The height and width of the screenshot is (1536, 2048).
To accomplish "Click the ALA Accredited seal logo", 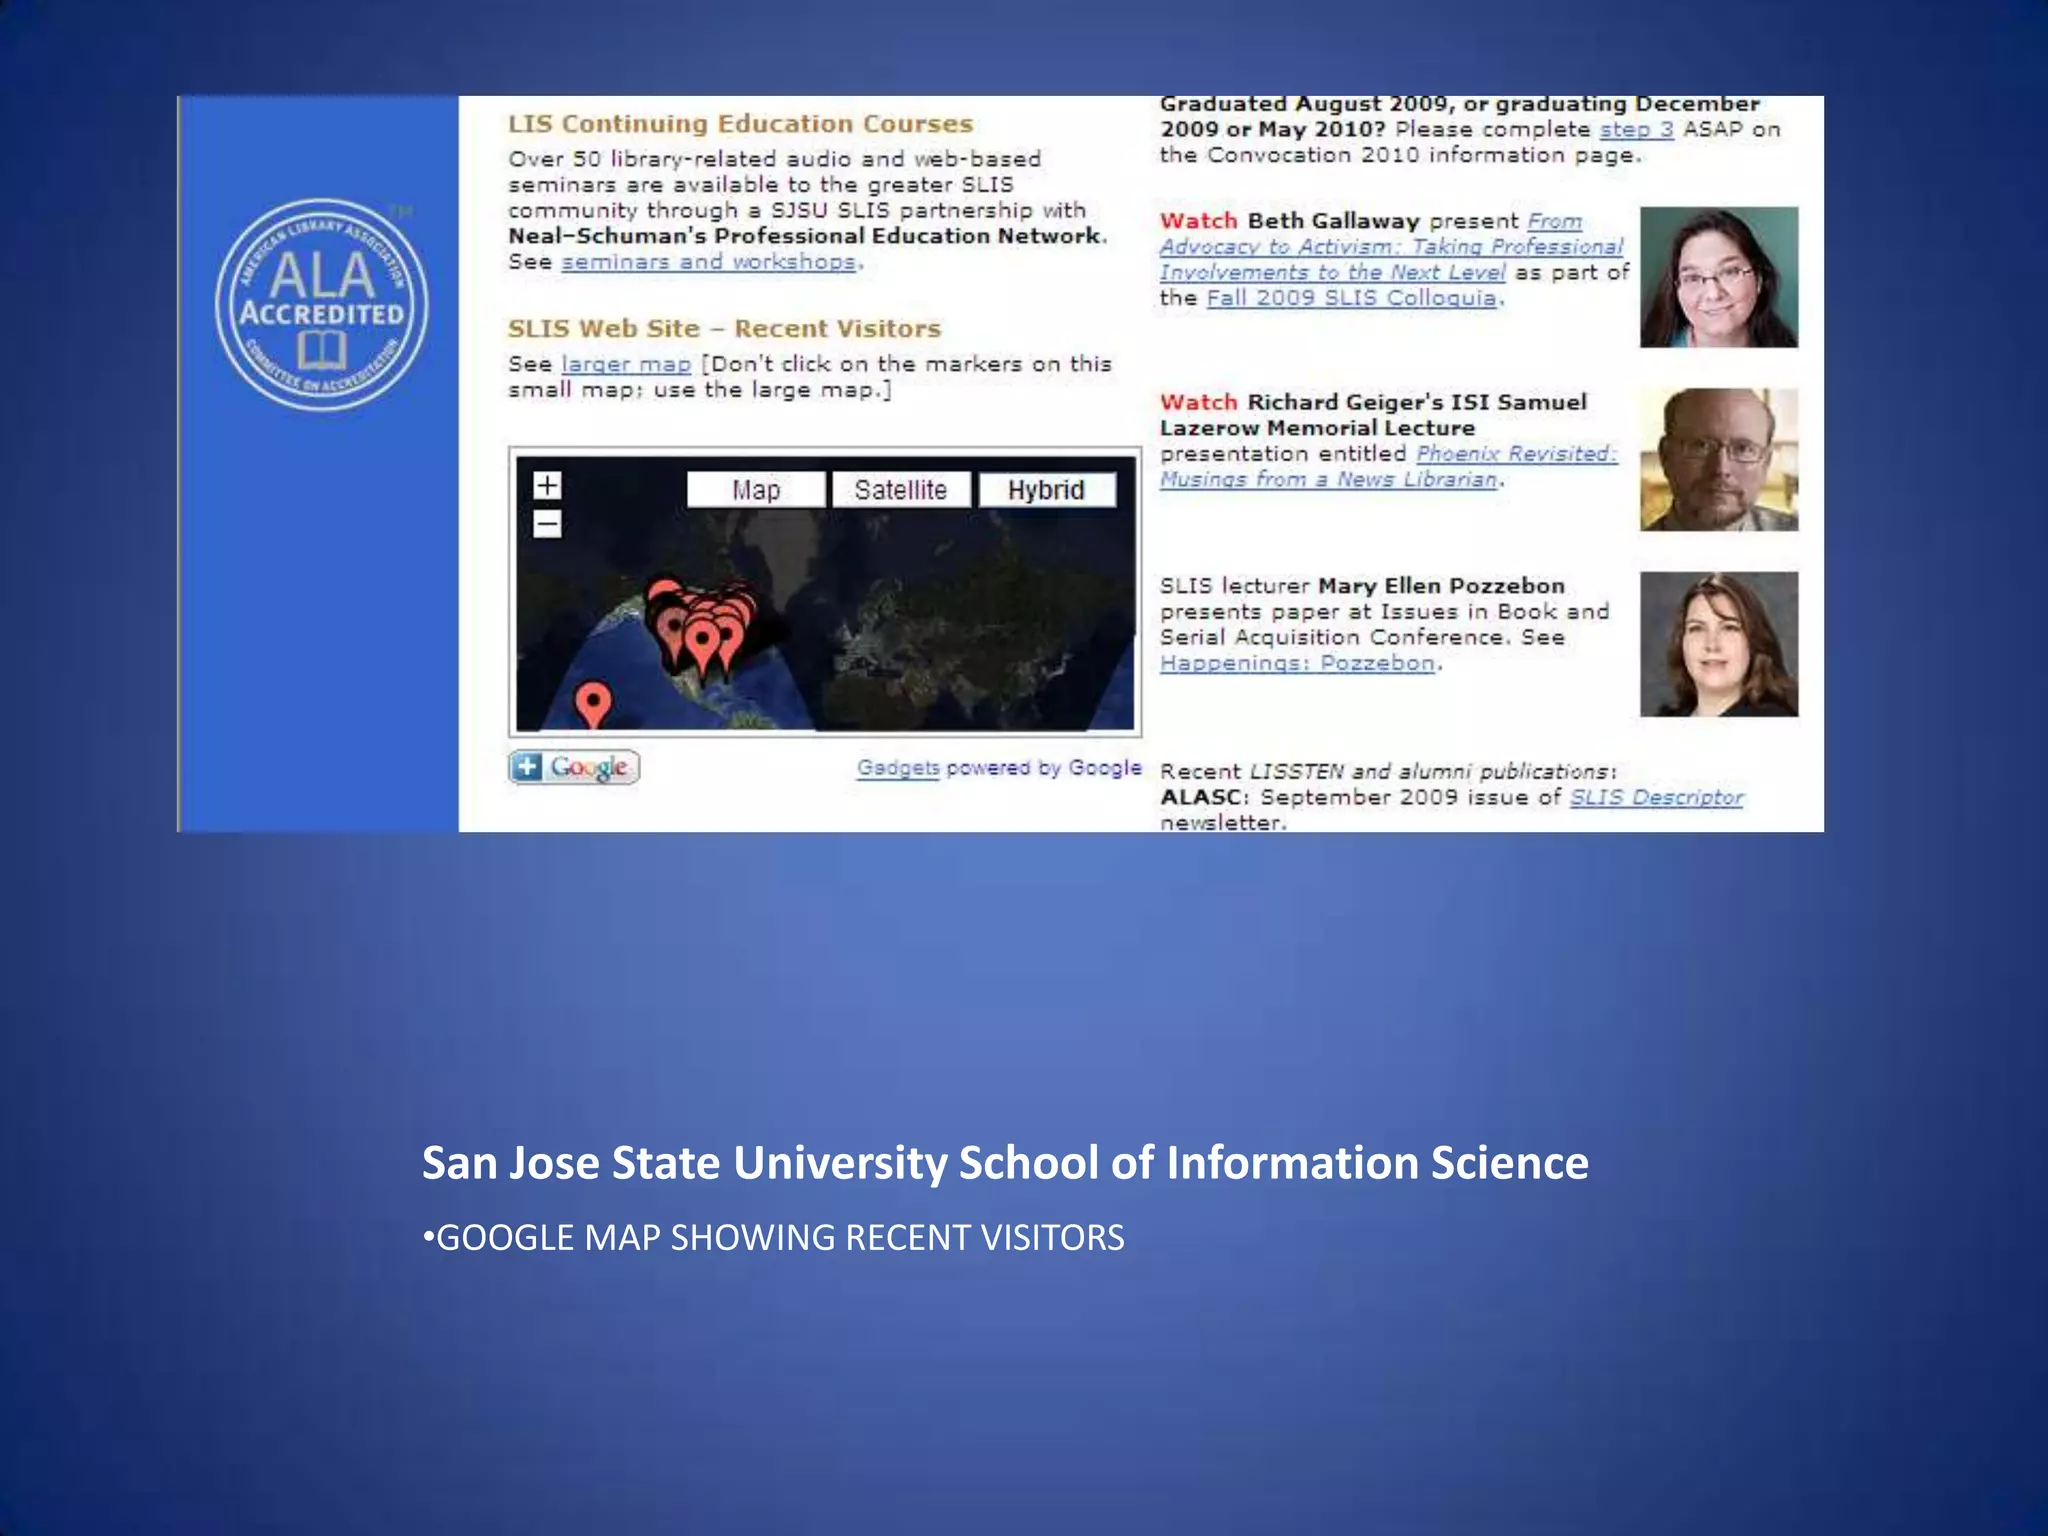I will pyautogui.click(x=322, y=305).
